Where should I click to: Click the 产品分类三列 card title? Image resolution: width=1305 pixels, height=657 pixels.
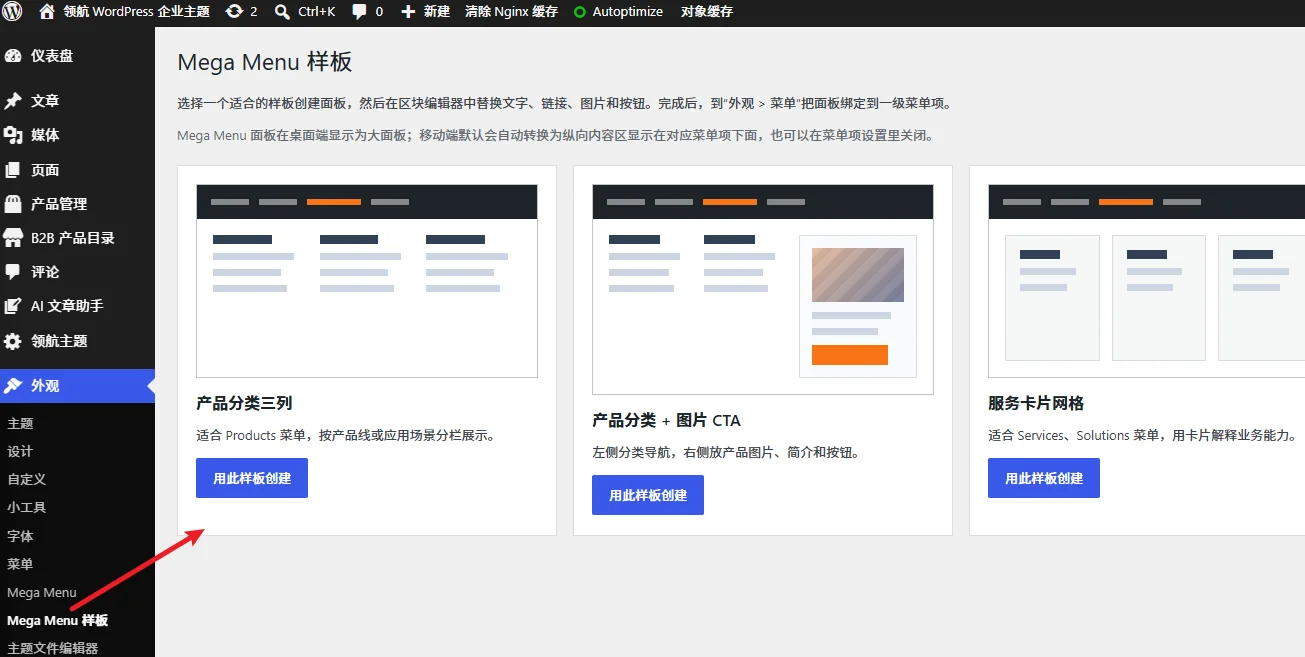click(x=244, y=404)
